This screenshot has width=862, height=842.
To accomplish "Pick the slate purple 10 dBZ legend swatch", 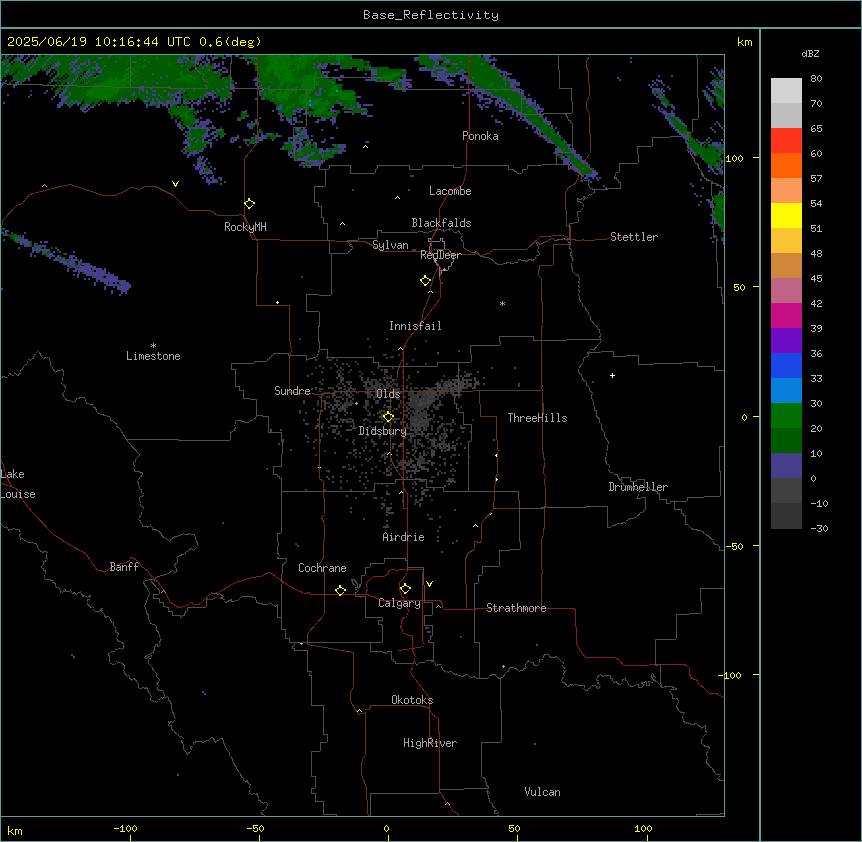I will coord(786,466).
